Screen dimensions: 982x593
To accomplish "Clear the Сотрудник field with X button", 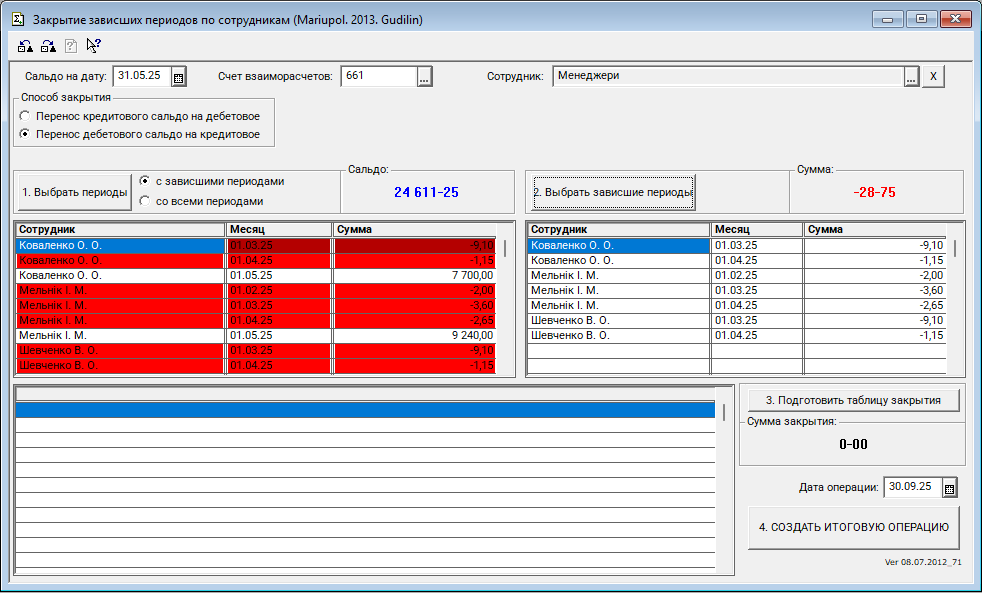I will point(933,77).
